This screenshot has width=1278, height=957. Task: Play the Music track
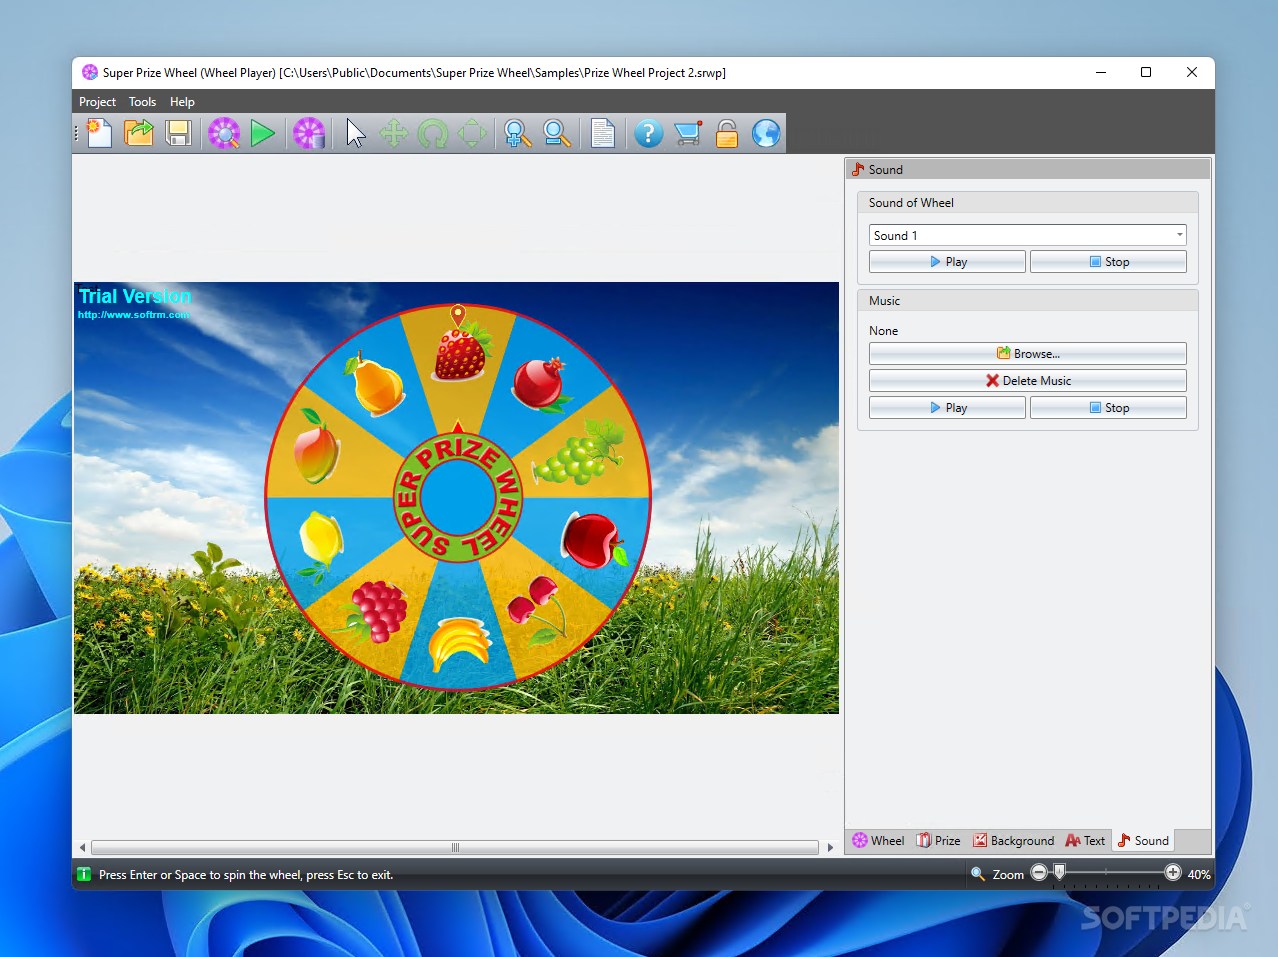point(947,408)
